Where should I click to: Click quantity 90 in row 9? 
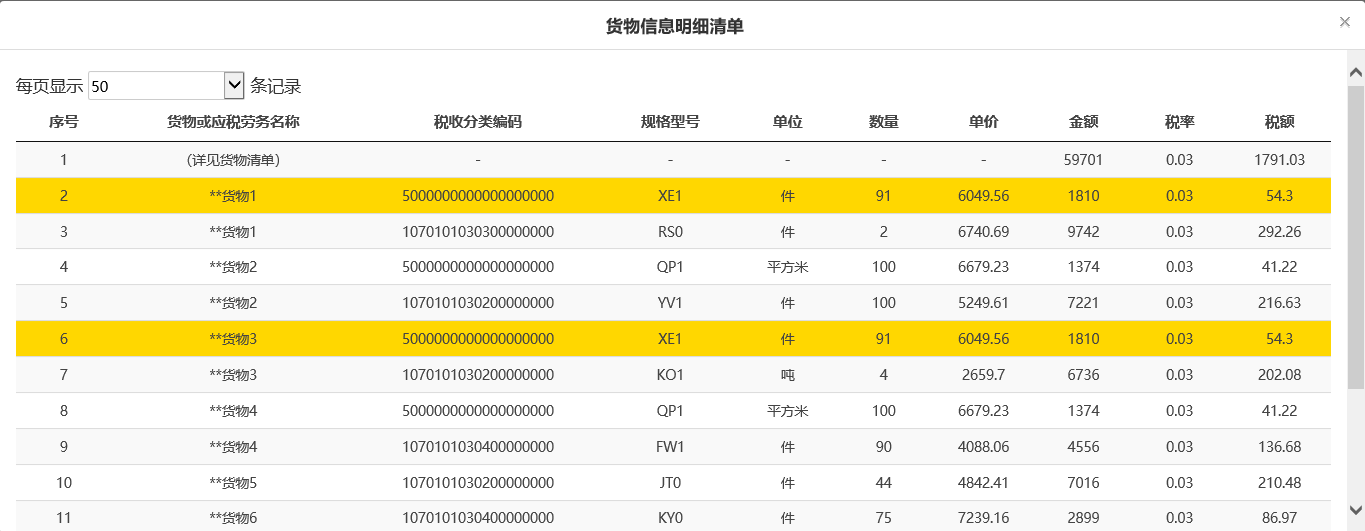pyautogui.click(x=884, y=447)
